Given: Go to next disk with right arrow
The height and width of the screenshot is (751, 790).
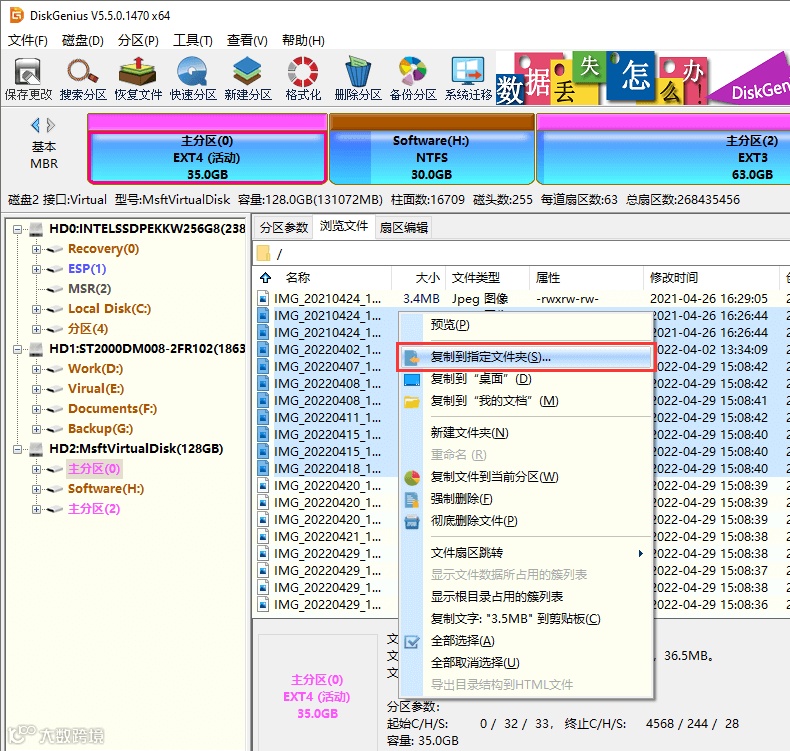Looking at the screenshot, I should (50, 125).
